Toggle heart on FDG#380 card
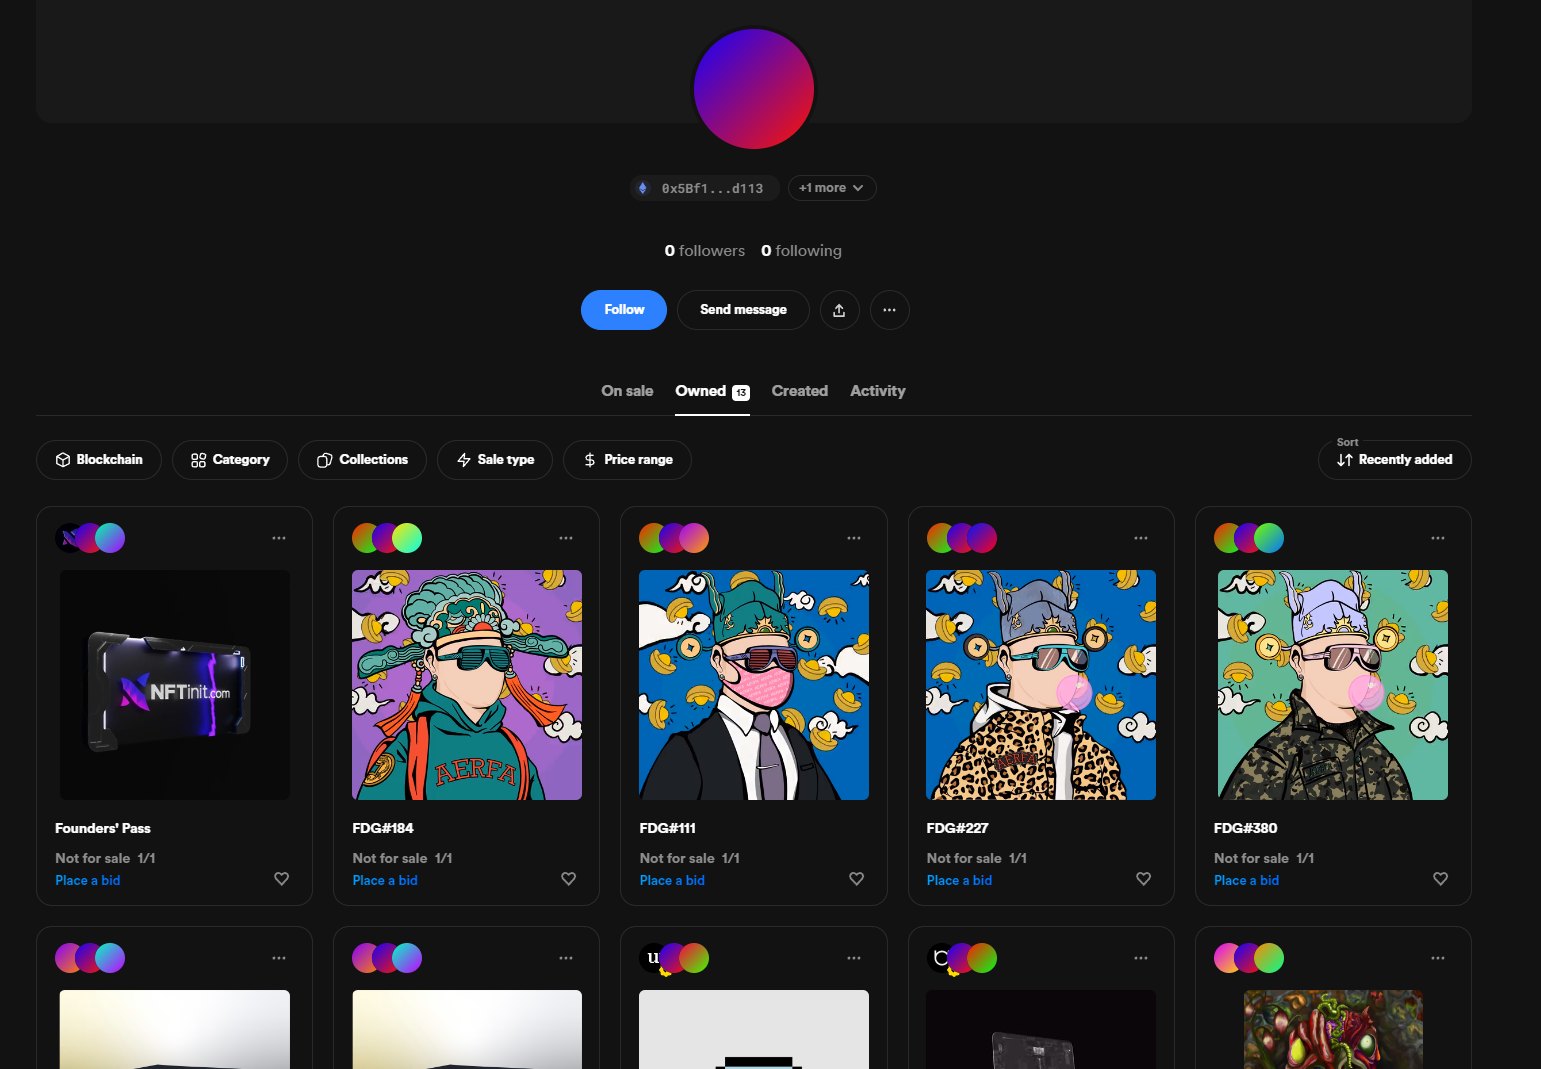 tap(1440, 879)
